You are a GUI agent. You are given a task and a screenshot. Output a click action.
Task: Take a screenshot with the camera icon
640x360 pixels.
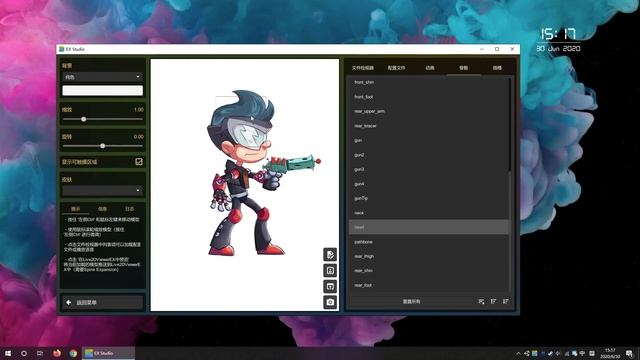(330, 302)
